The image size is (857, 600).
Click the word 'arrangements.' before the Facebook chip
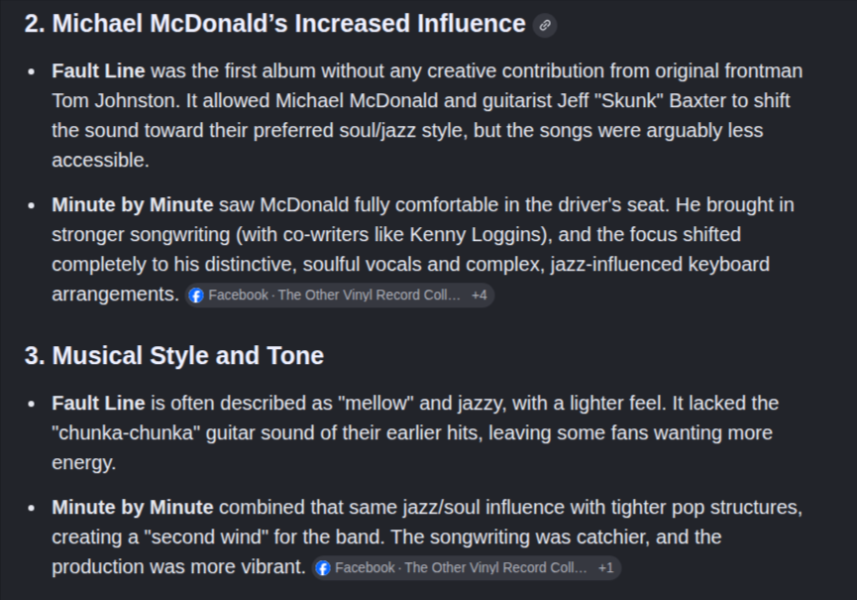pos(115,295)
